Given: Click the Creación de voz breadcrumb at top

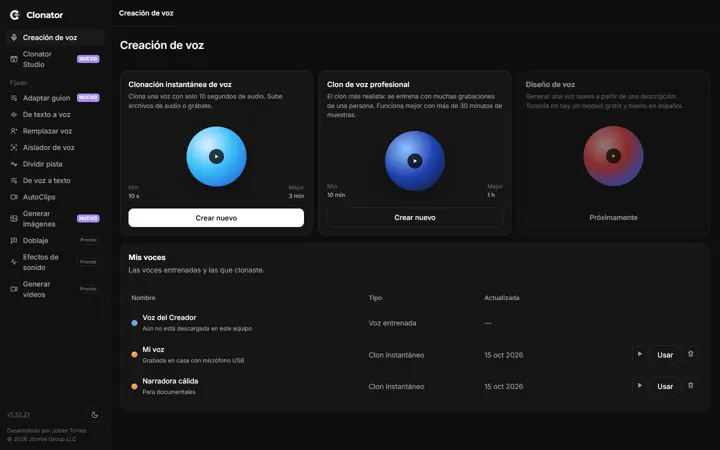Looking at the screenshot, I should tap(146, 13).
